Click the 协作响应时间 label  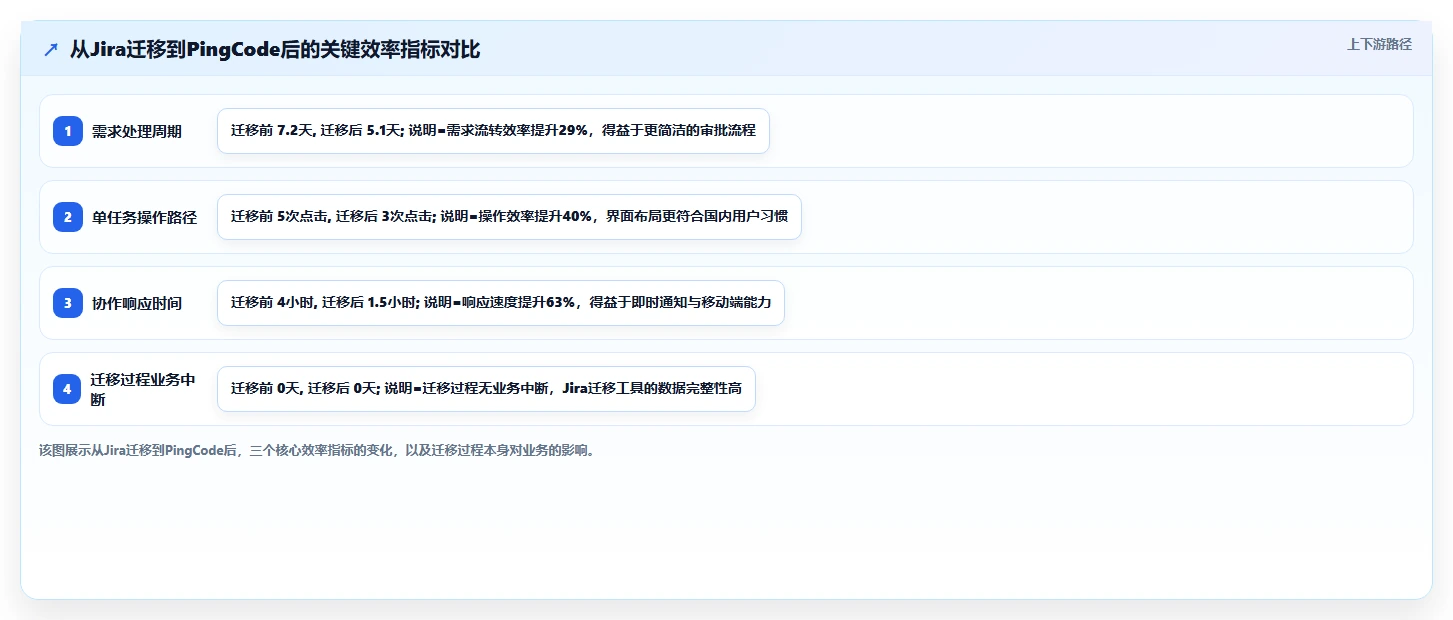(x=137, y=303)
